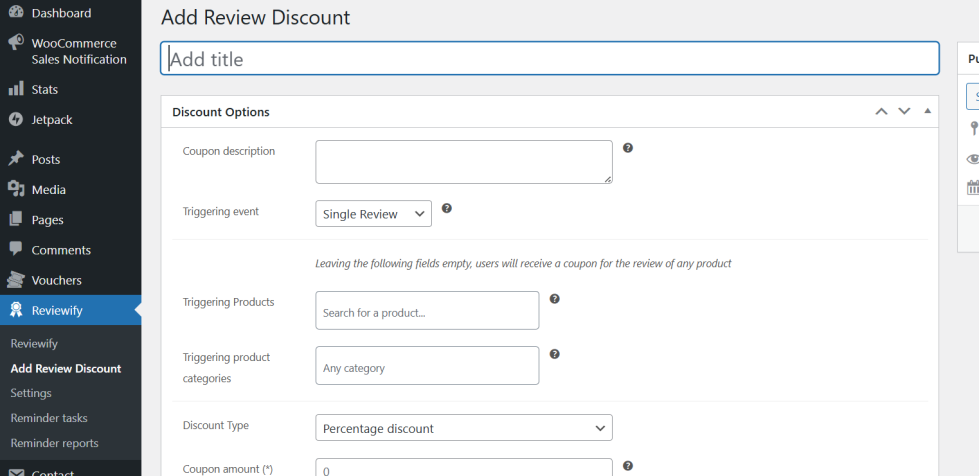Click the Vouchers icon

tap(16, 279)
